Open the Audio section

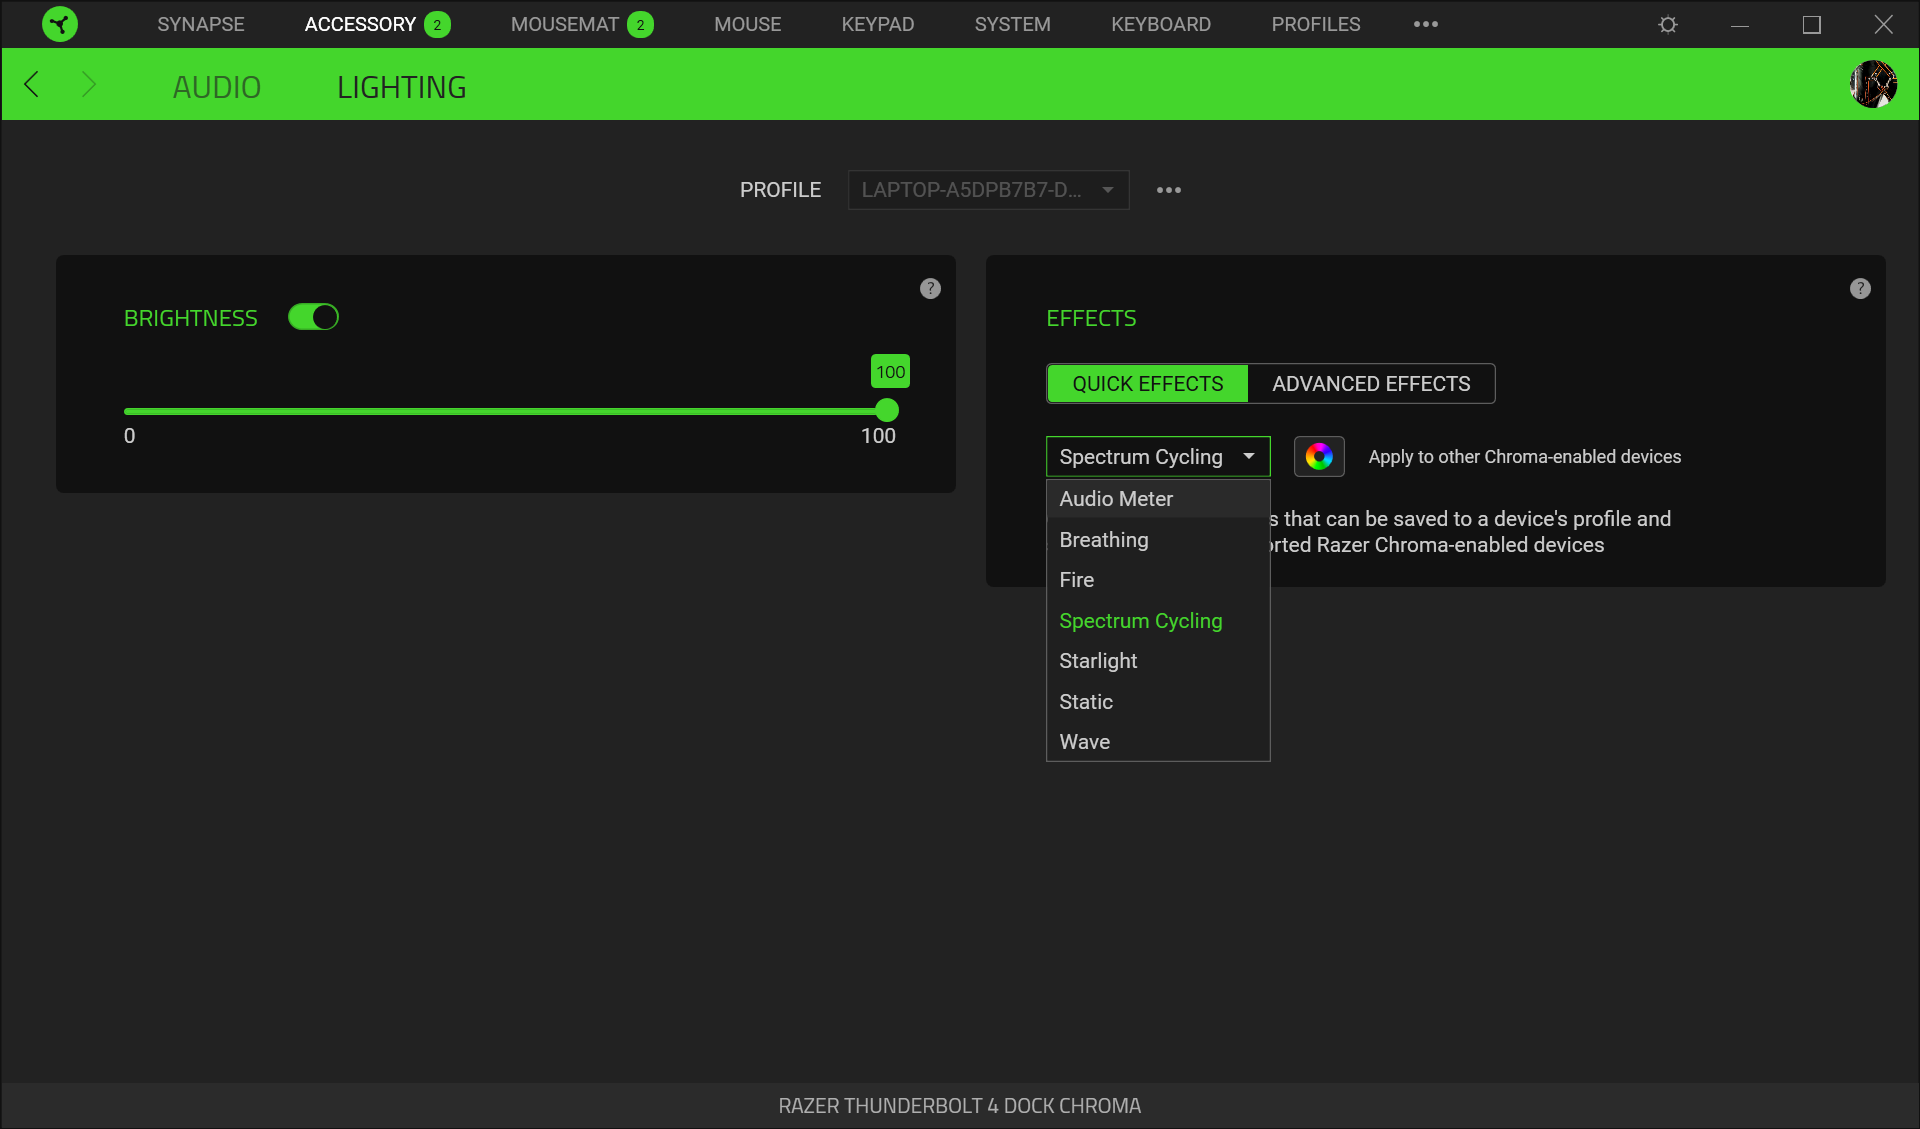216,86
